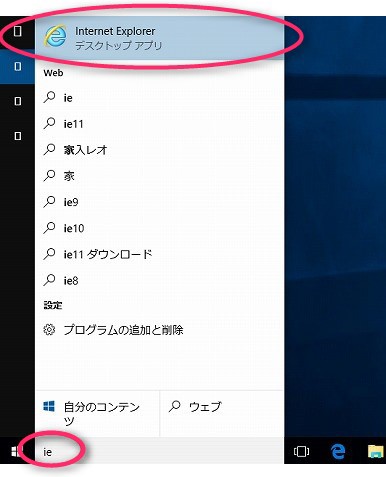Click the magnifier icon next to "ie9"
The width and height of the screenshot is (386, 477).
point(49,202)
